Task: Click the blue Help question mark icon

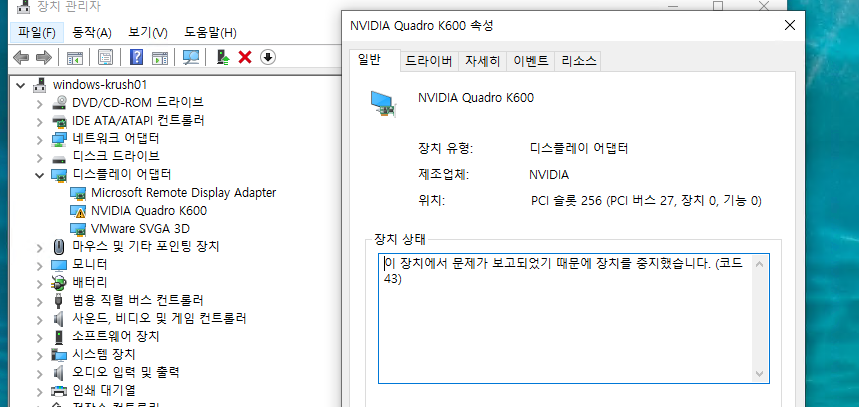Action: coord(136,57)
